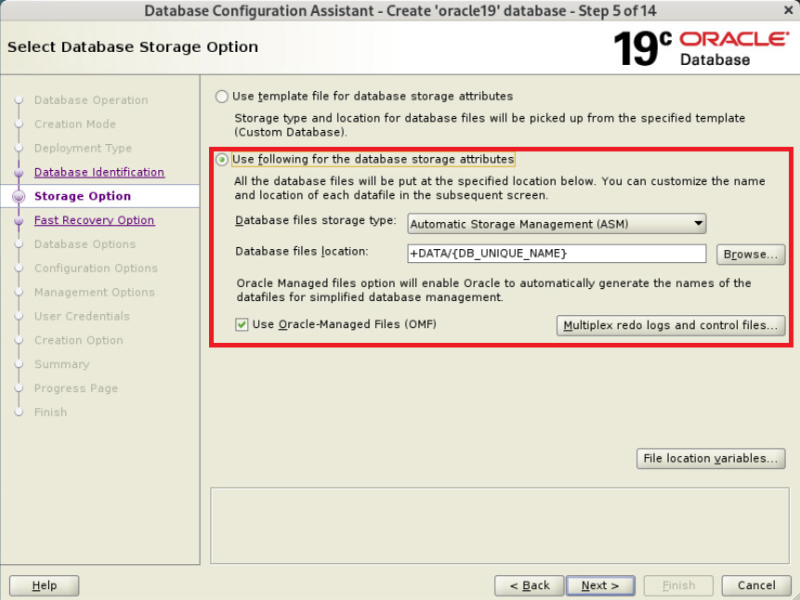The height and width of the screenshot is (600, 800).
Task: Close the Database Configuration Assistant window
Action: pos(788,10)
